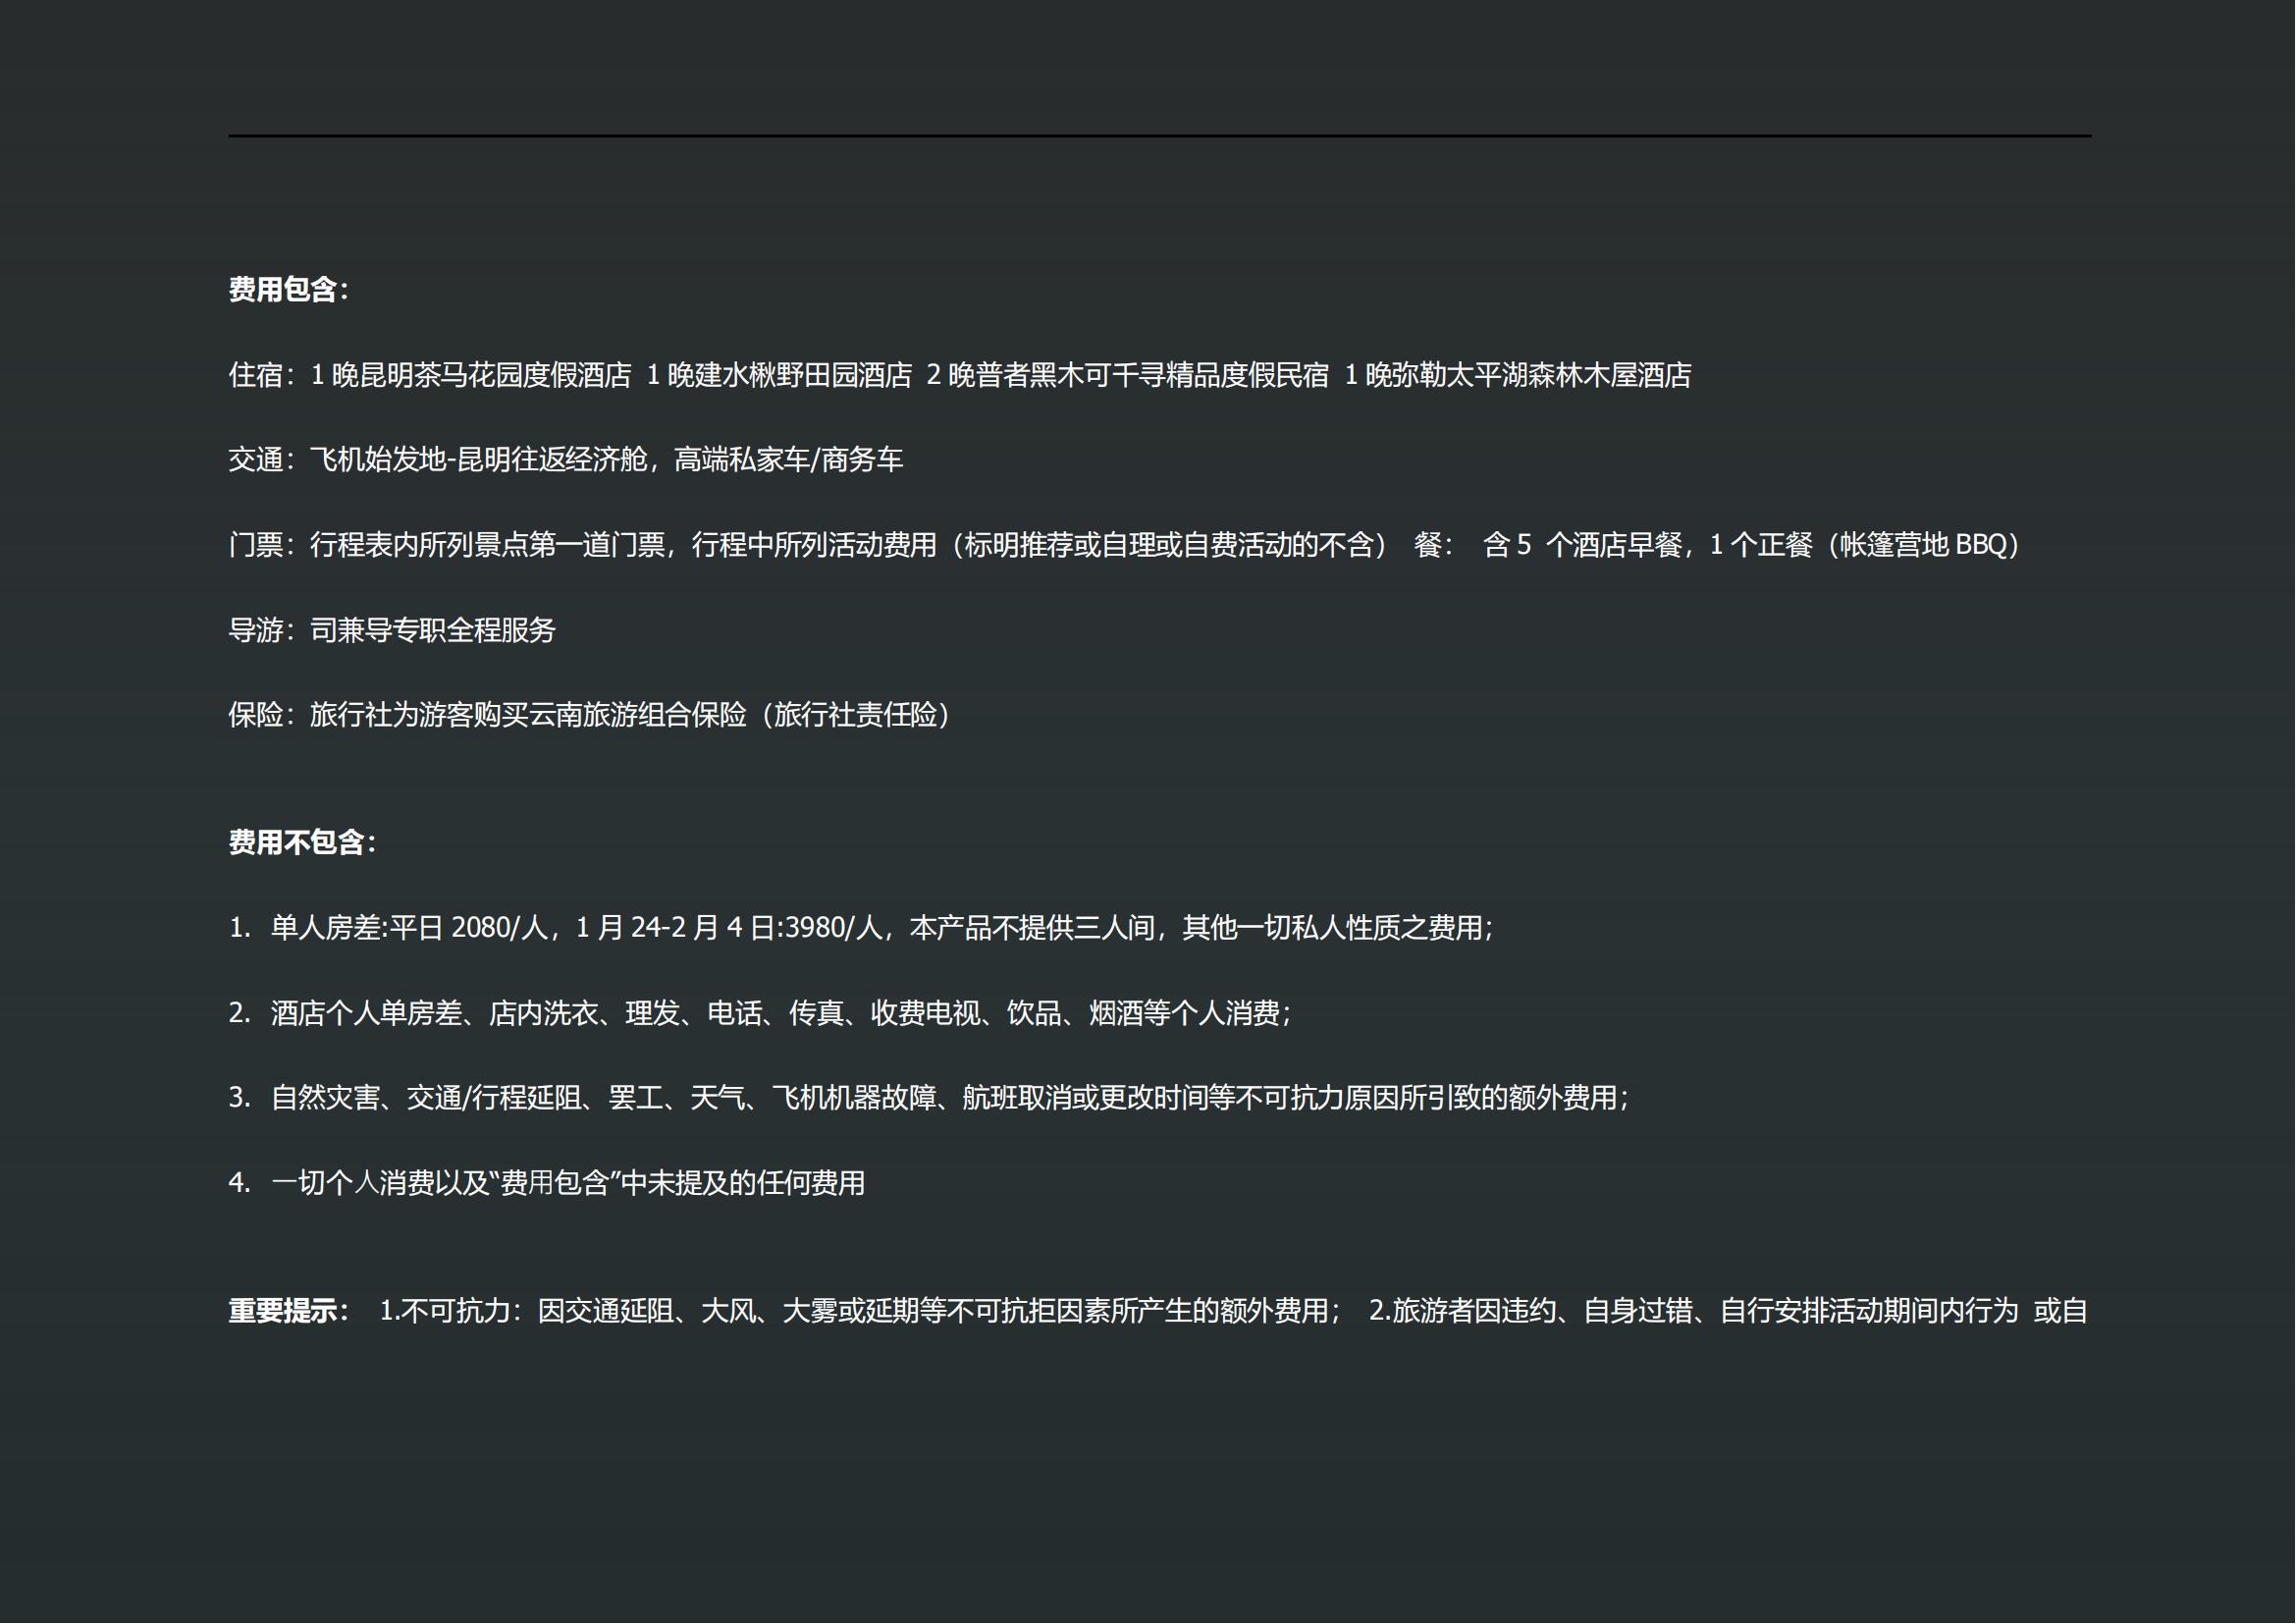
Task: Click the text 2.旅游者因违约、自身过错
Action: pyautogui.click(x=1728, y=1311)
